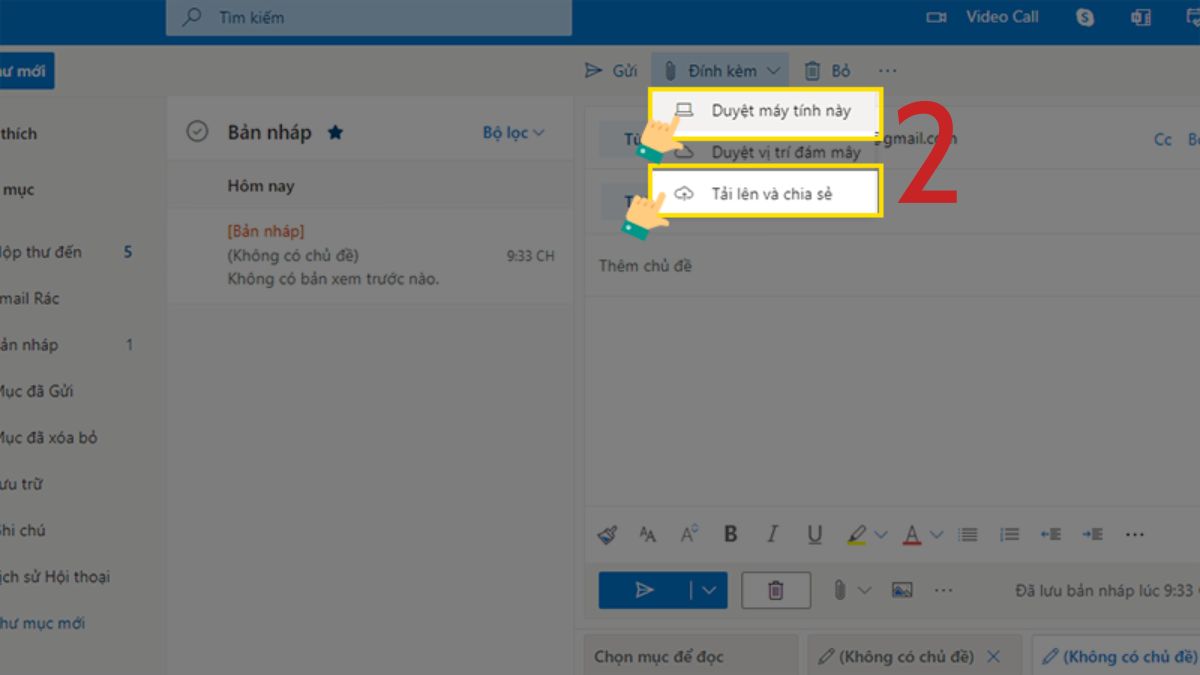This screenshot has width=1200, height=675.
Task: Toggle the select-all circle beside Bản nháp
Action: (x=198, y=132)
